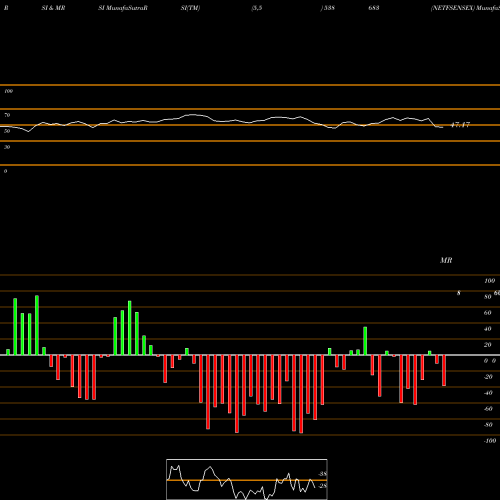Click the "(NETFSENSEX) Munafa" header text
Image resolution: width=500 pixels, height=500 pixels.
point(465,8)
